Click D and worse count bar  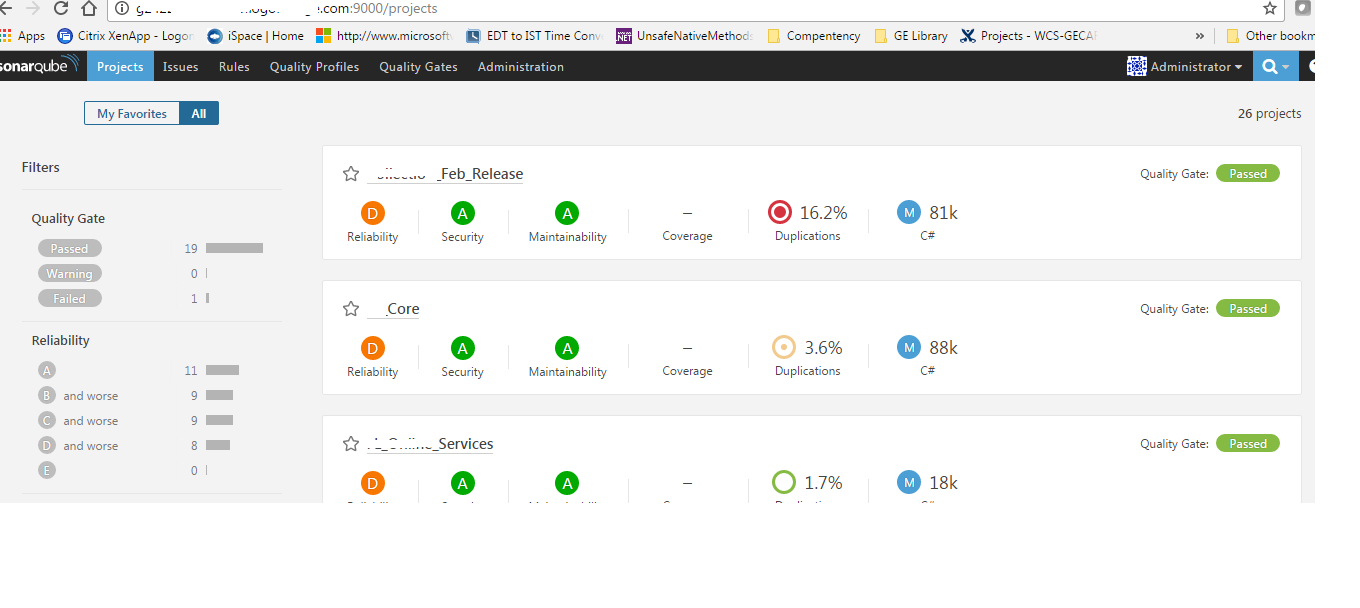point(218,445)
